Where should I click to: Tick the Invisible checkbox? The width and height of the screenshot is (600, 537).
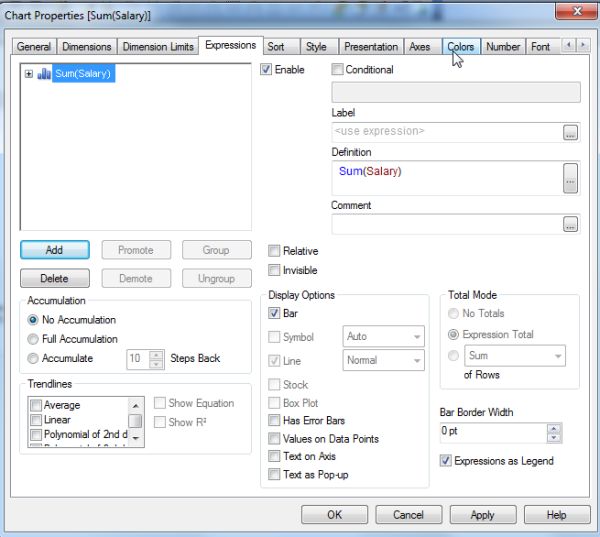274,270
